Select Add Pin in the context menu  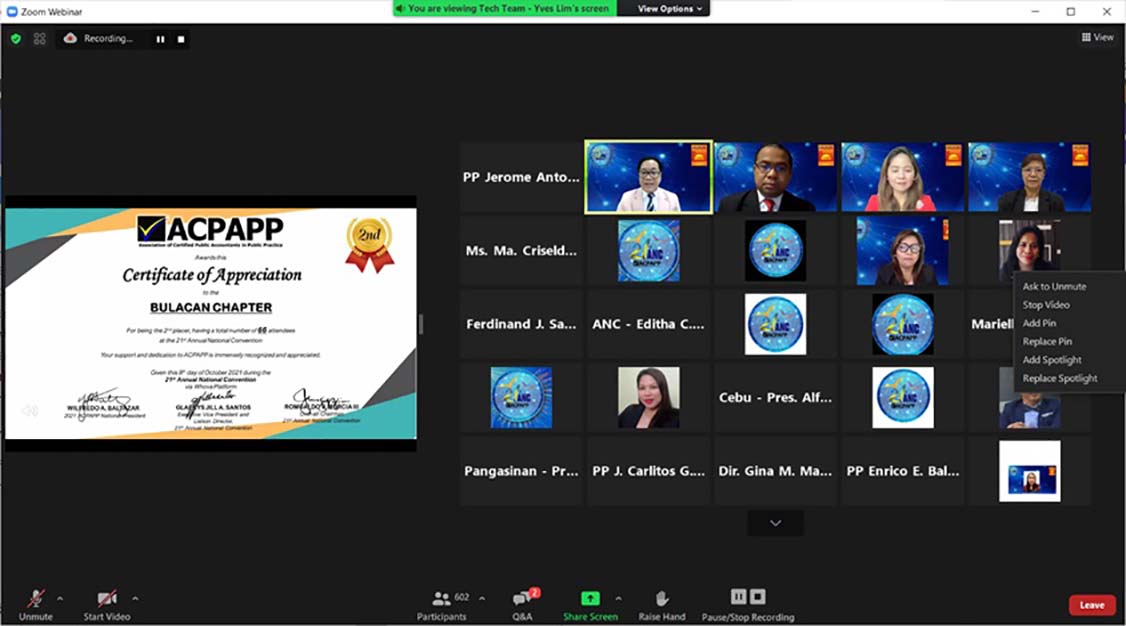click(1039, 323)
